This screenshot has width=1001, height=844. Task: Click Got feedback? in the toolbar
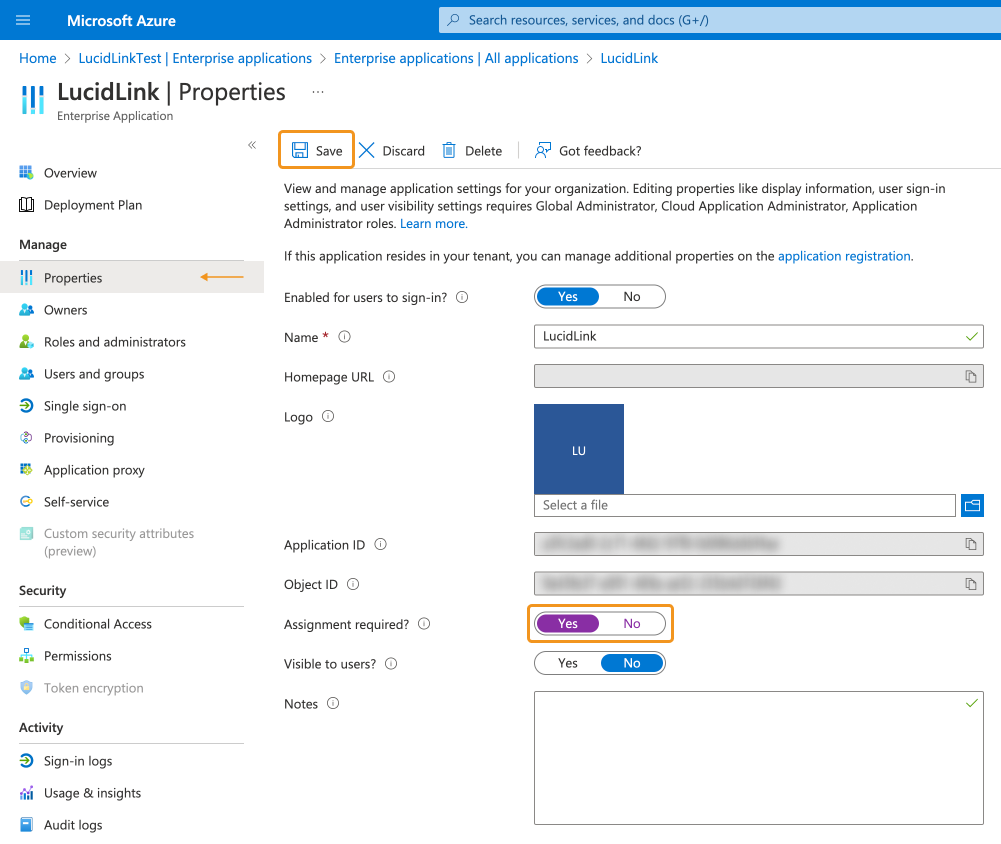tap(588, 151)
